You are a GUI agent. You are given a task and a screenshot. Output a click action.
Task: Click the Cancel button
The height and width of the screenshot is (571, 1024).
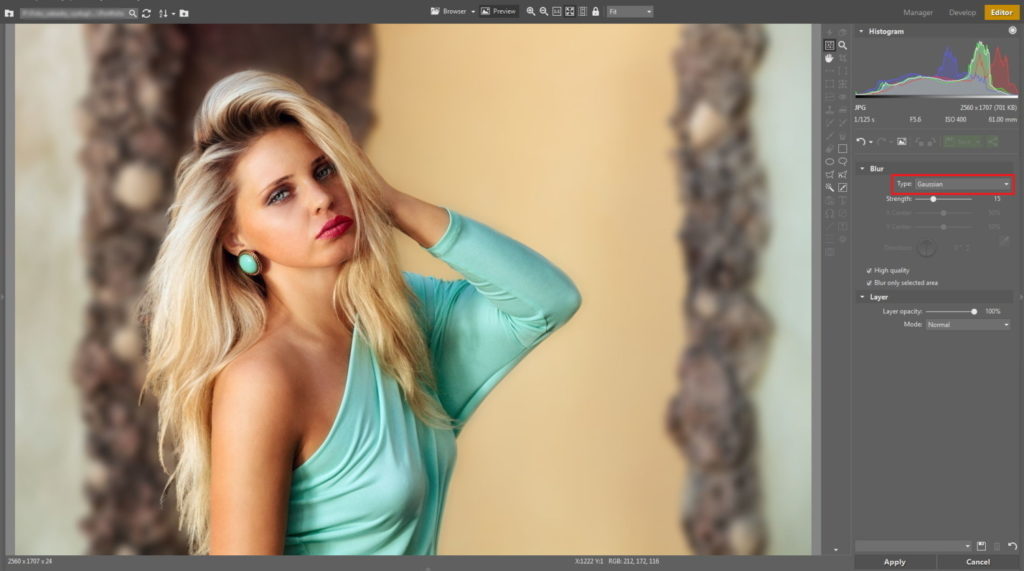tap(978, 562)
